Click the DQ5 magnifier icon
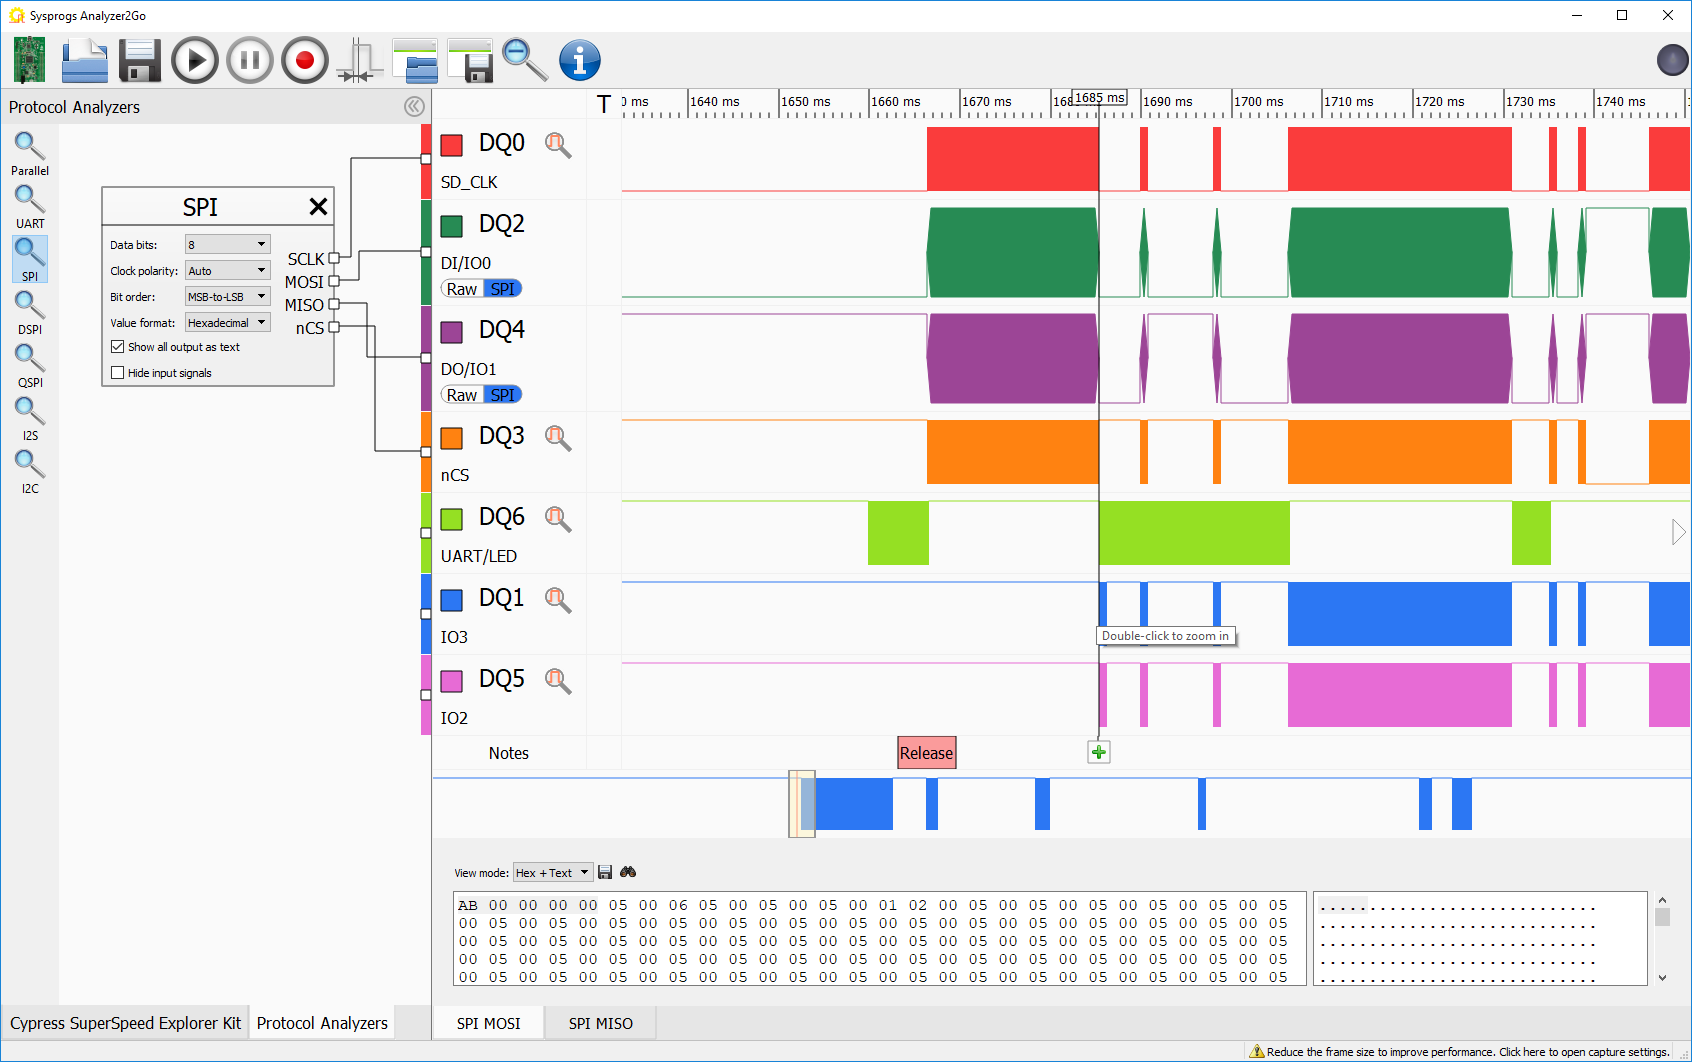1692x1062 pixels. pos(558,681)
